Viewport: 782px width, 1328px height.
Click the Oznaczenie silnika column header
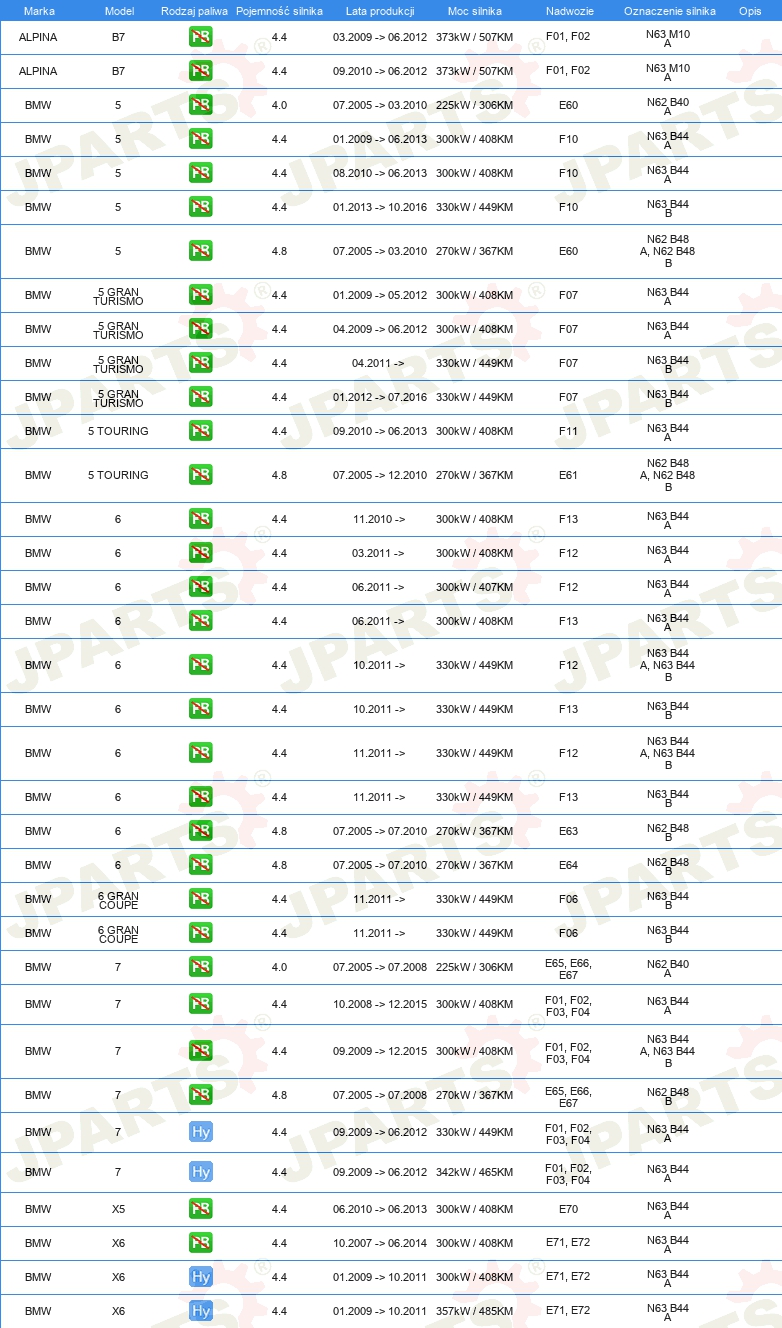click(x=669, y=11)
